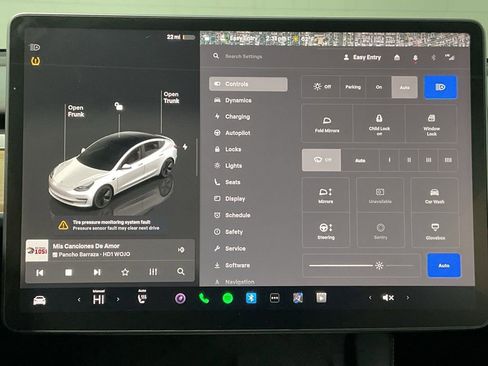Toggle the car lock icon above vehicle

point(119,106)
